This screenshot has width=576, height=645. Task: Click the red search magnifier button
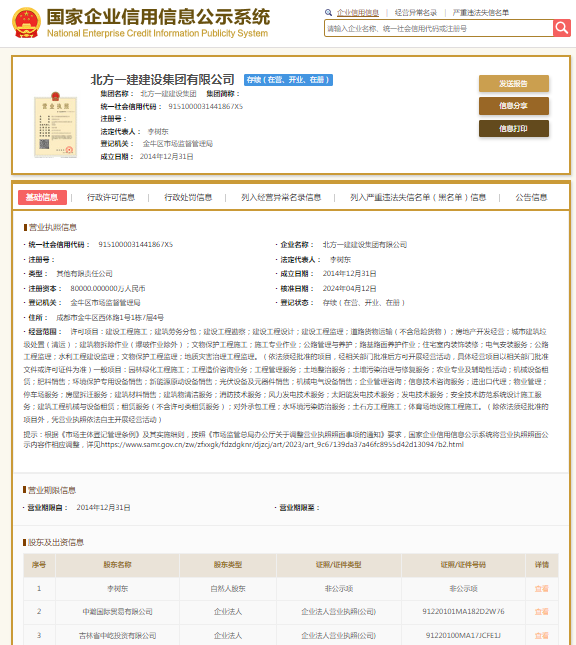[562, 28]
